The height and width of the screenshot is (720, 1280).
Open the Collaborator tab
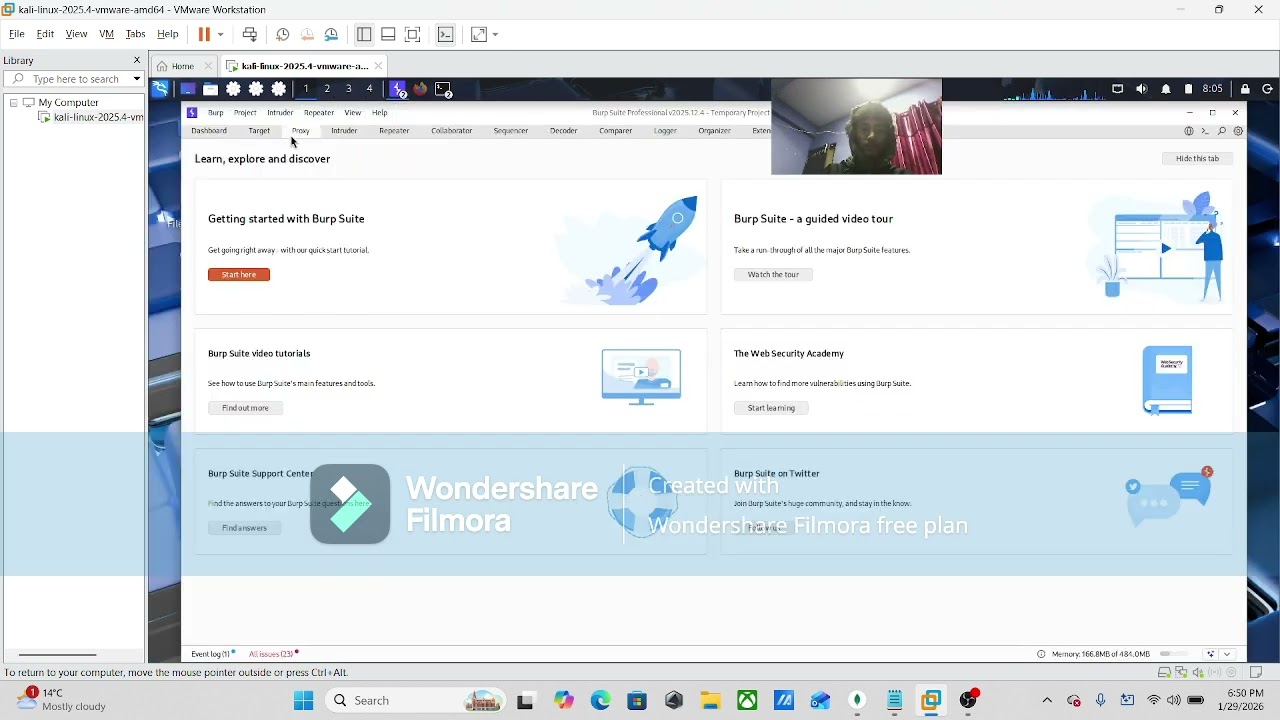(x=452, y=131)
